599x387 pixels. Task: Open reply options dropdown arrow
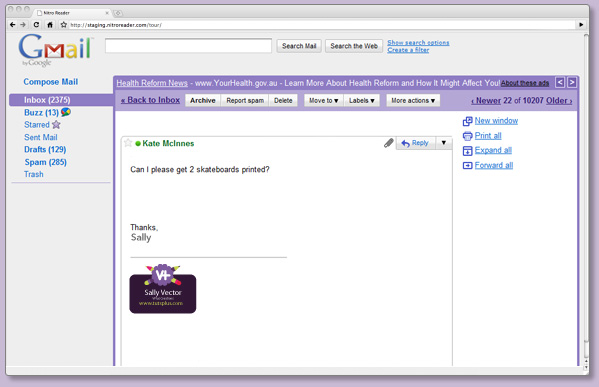tap(444, 143)
